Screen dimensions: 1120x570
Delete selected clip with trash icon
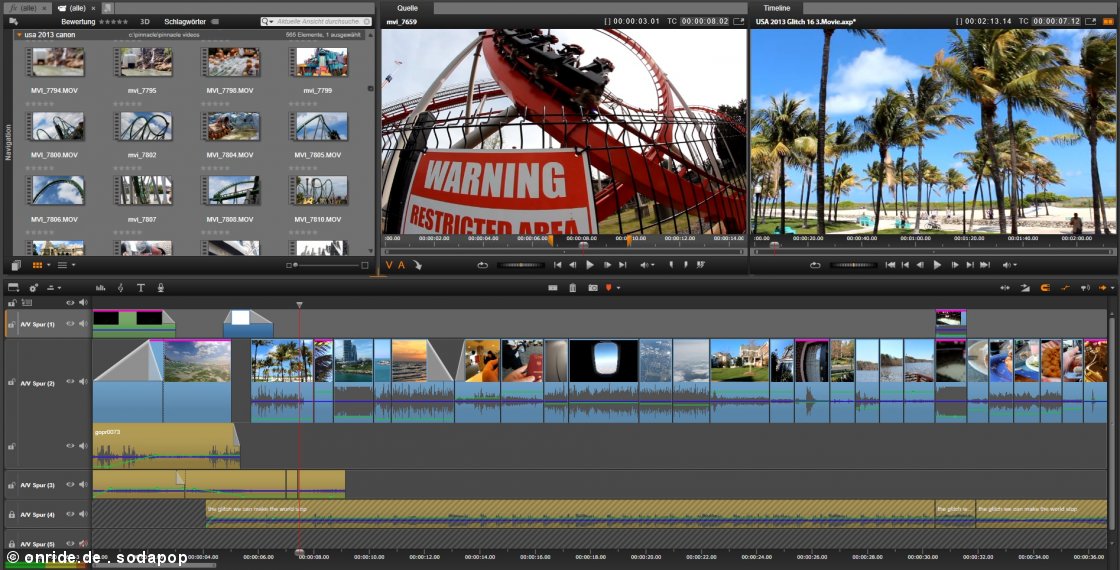click(x=572, y=288)
